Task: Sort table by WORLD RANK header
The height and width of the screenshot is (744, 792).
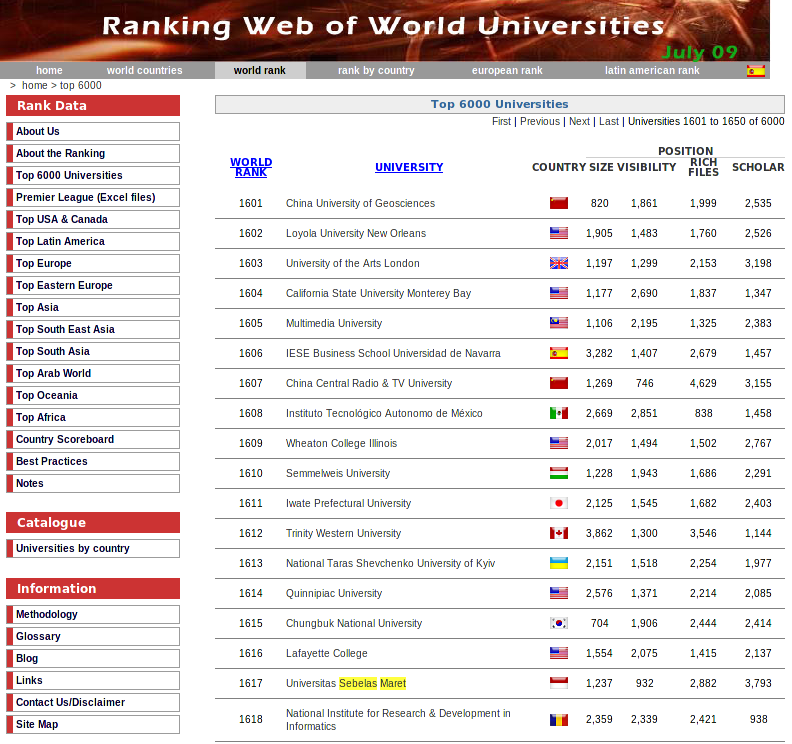Action: [x=251, y=167]
